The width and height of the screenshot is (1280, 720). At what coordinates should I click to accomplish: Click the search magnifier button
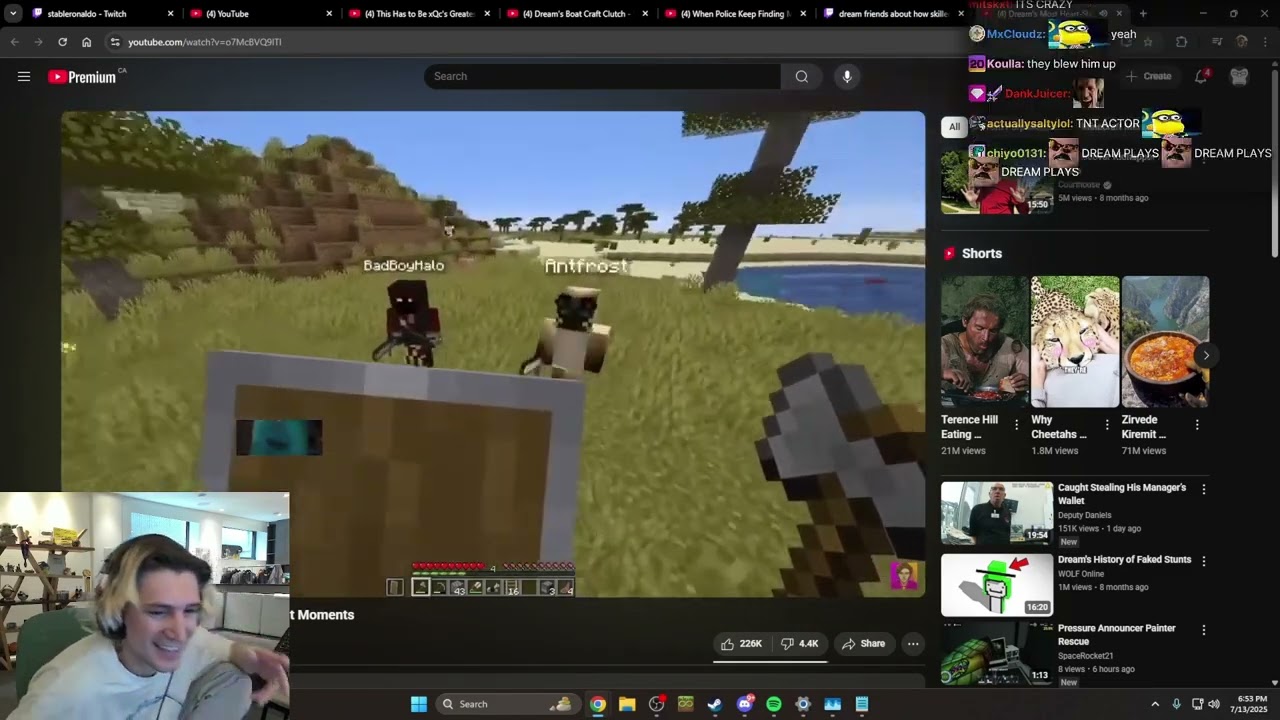801,76
